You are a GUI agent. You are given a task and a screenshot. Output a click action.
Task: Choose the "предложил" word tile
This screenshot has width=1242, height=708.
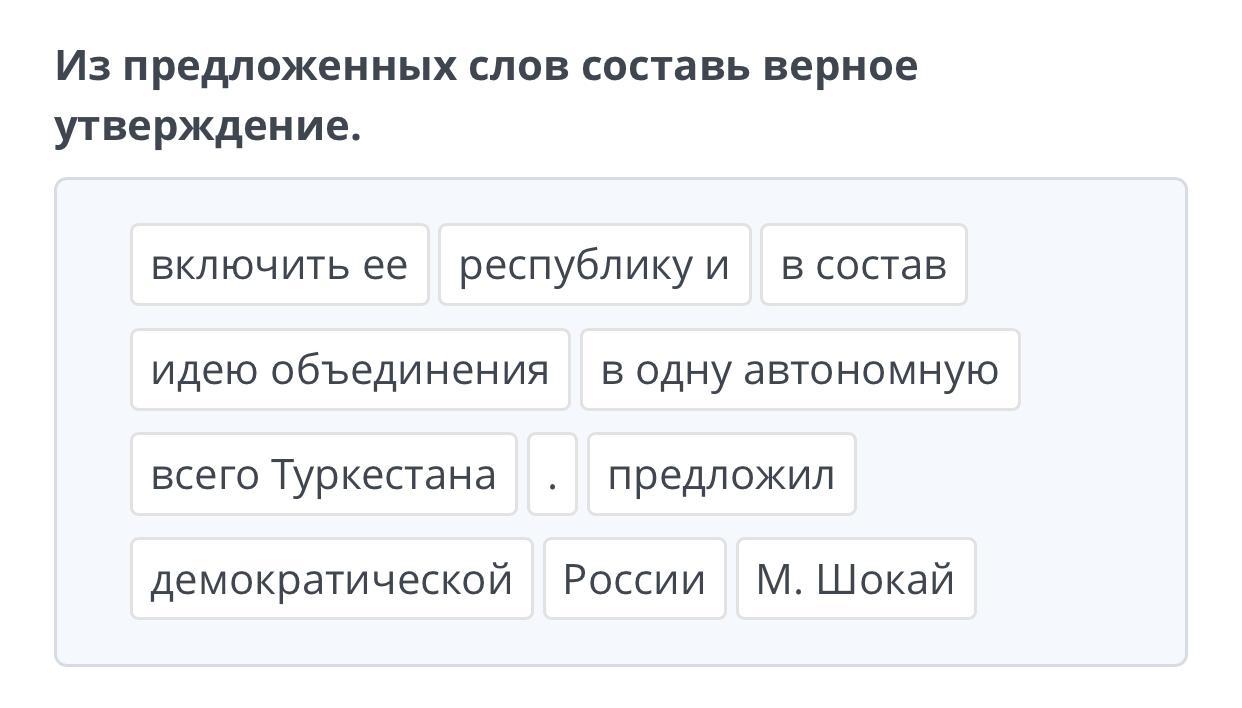[721, 474]
